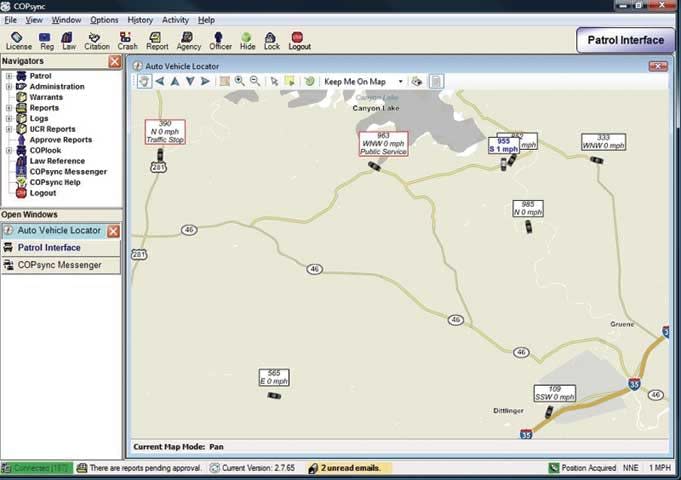This screenshot has width=681, height=480.
Task: Select the pan hand map tool
Action: point(144,81)
